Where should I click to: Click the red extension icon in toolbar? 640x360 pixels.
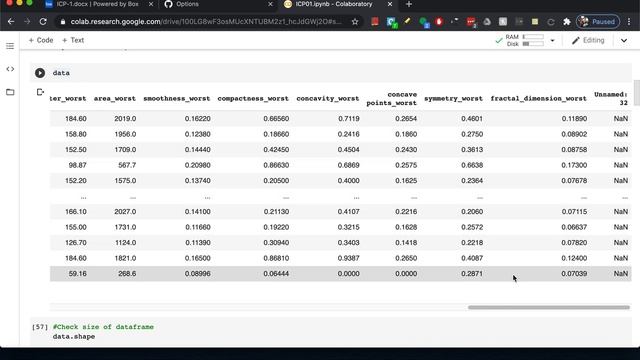[x=375, y=22]
